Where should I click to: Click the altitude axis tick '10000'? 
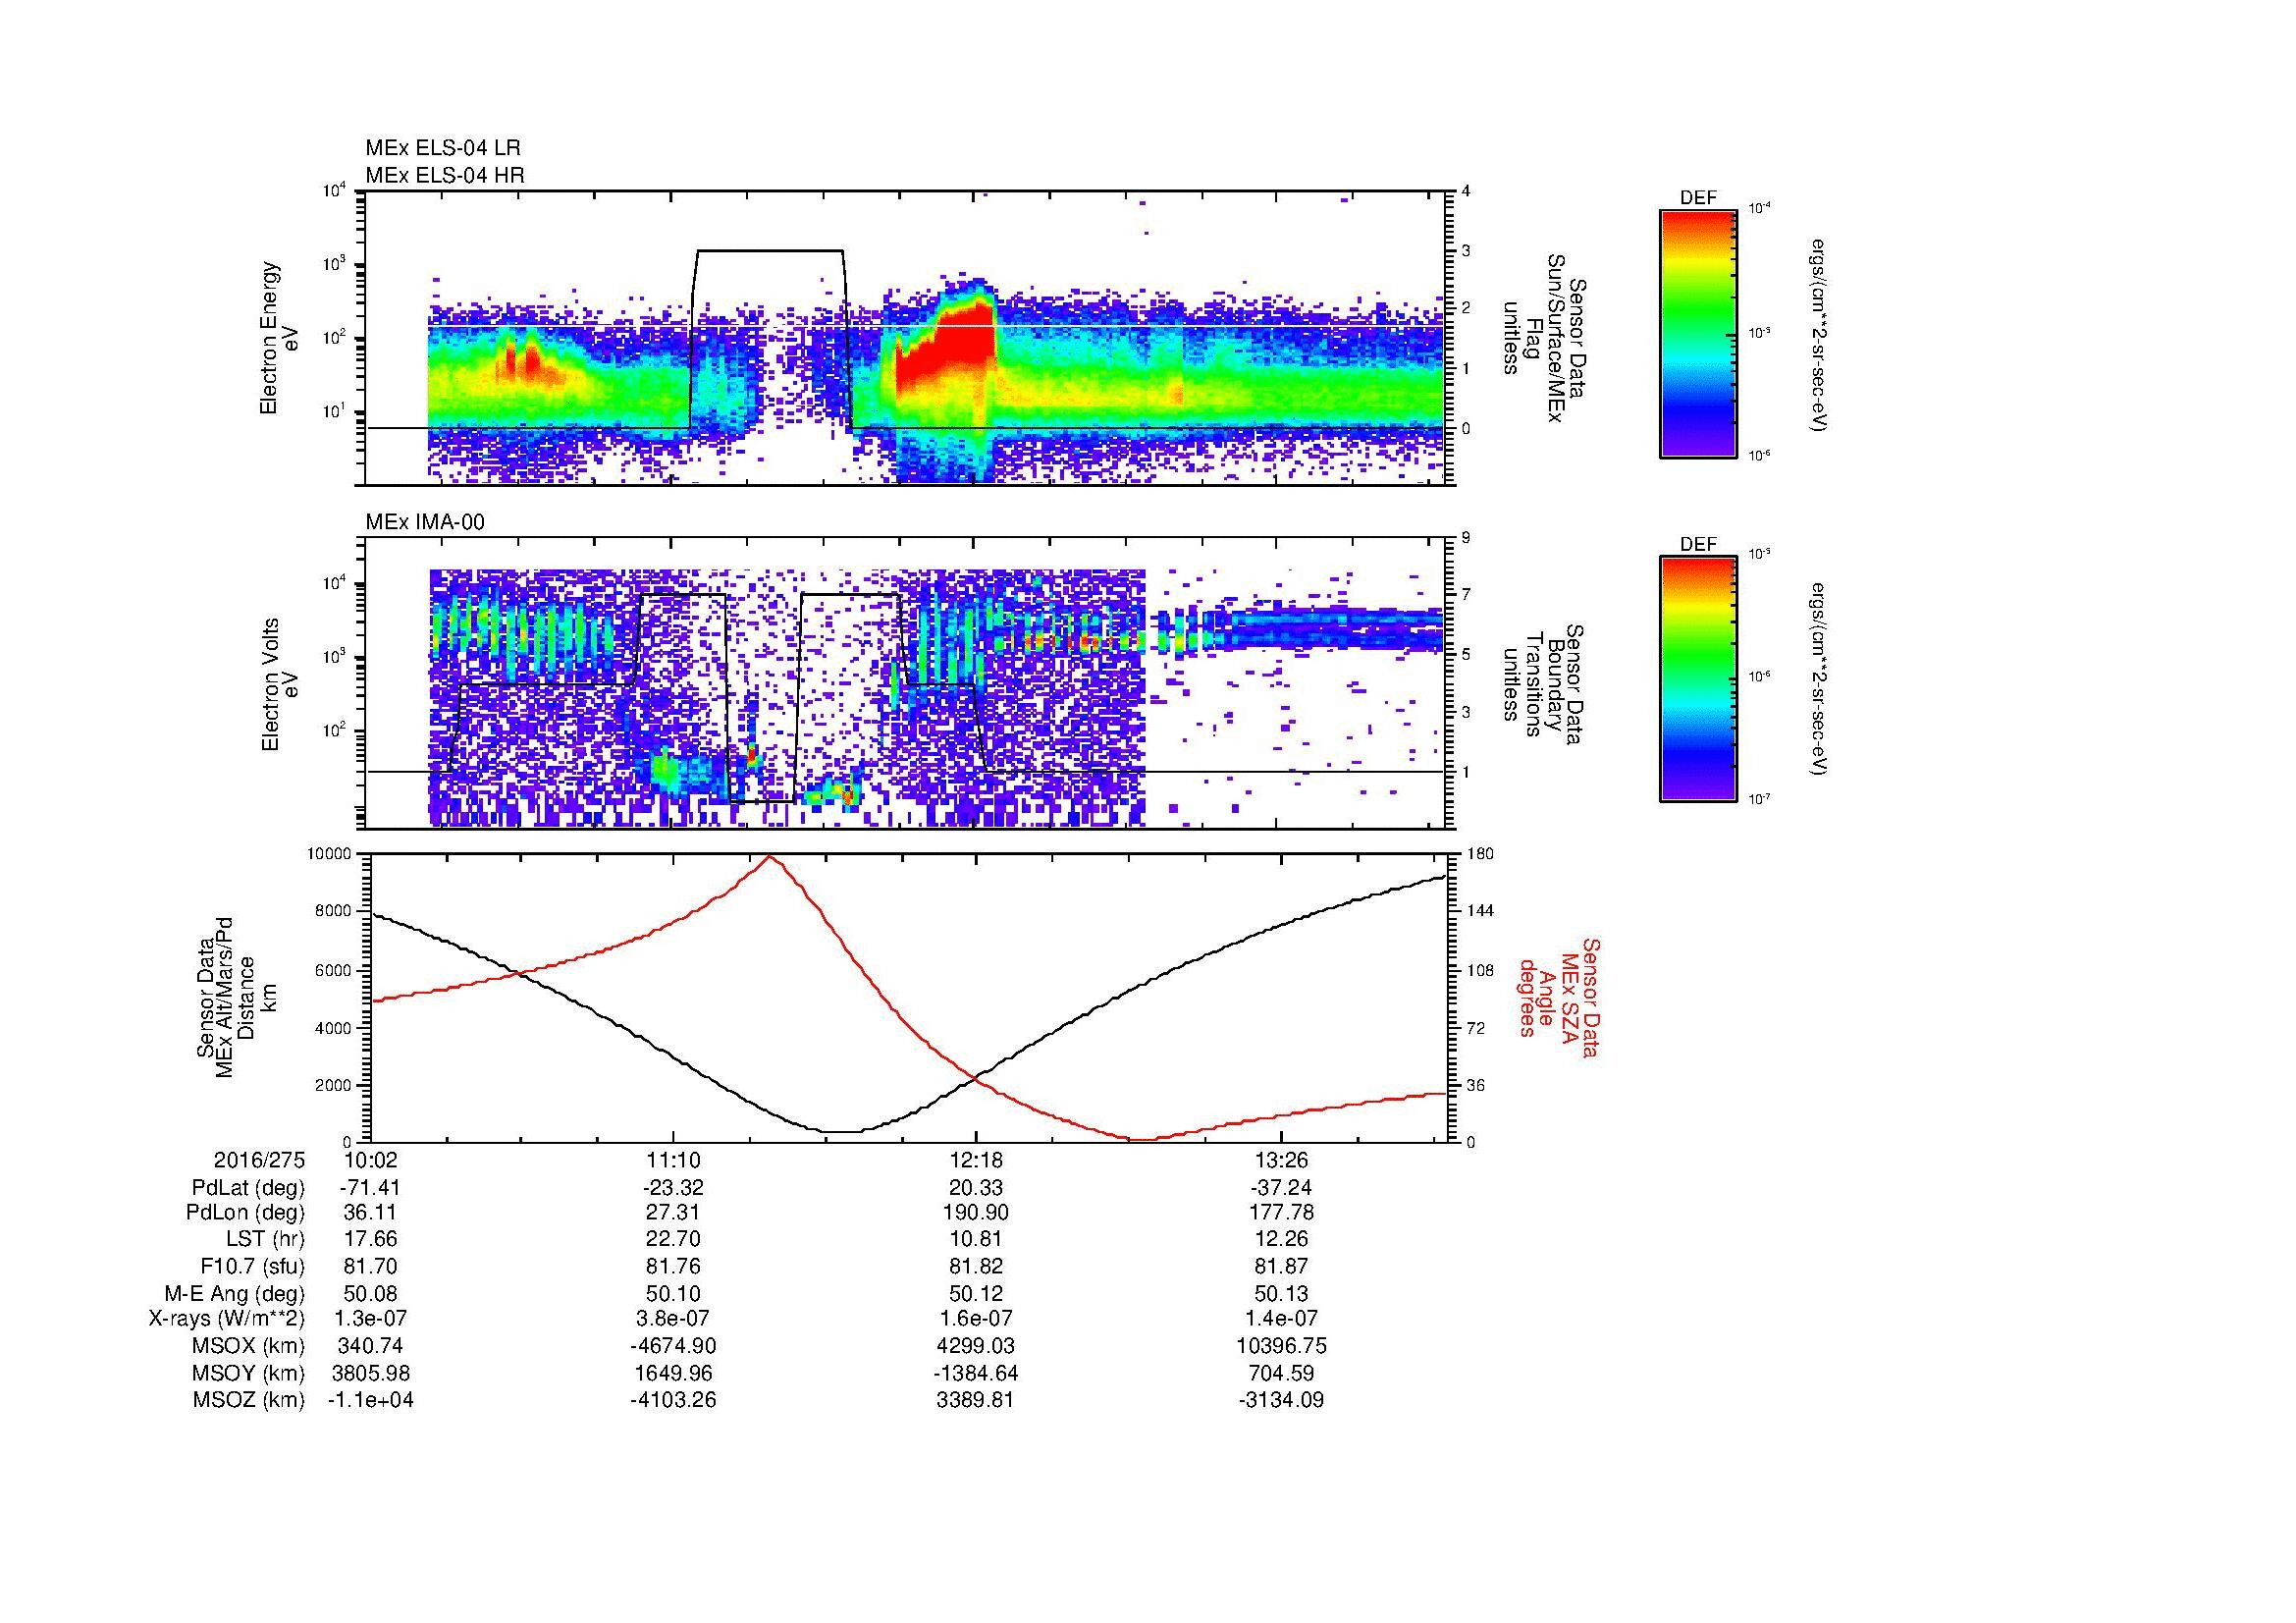[330, 854]
